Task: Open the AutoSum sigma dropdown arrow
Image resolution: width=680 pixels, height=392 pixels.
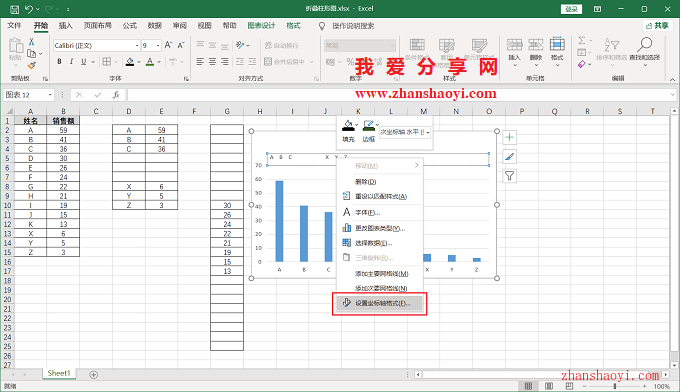Action: click(x=591, y=41)
